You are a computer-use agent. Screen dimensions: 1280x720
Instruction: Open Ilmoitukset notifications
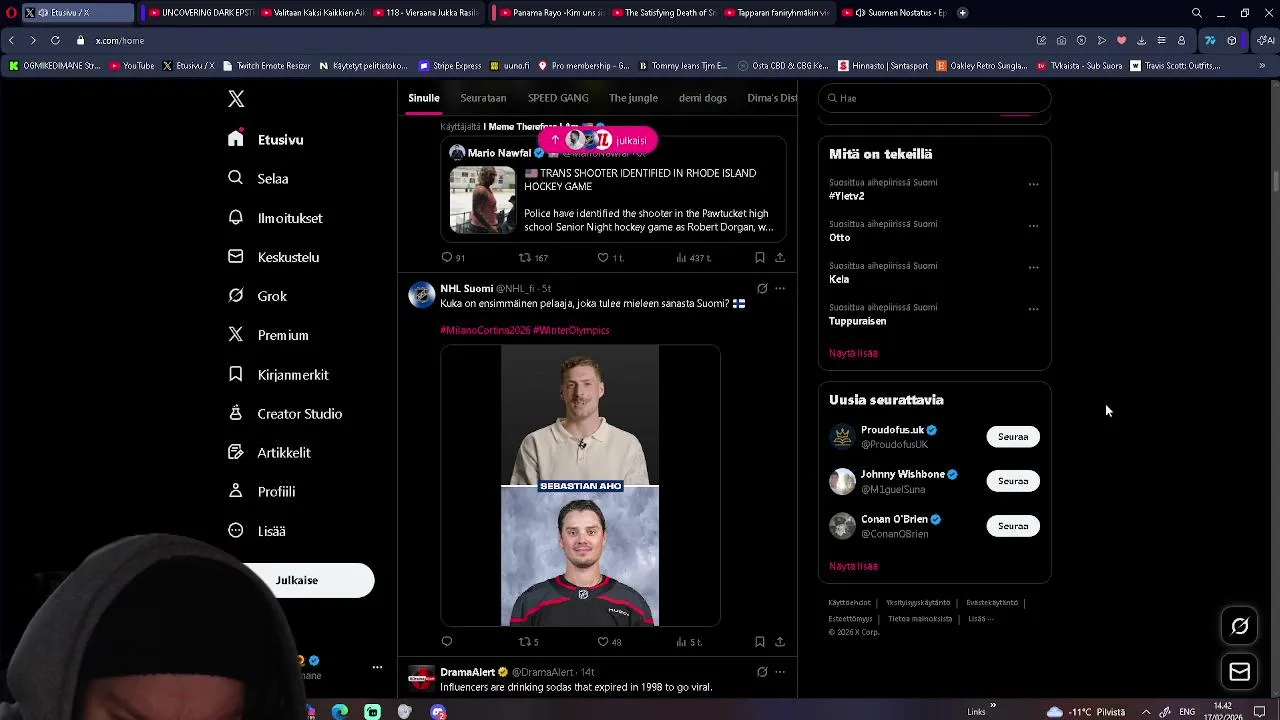point(275,218)
